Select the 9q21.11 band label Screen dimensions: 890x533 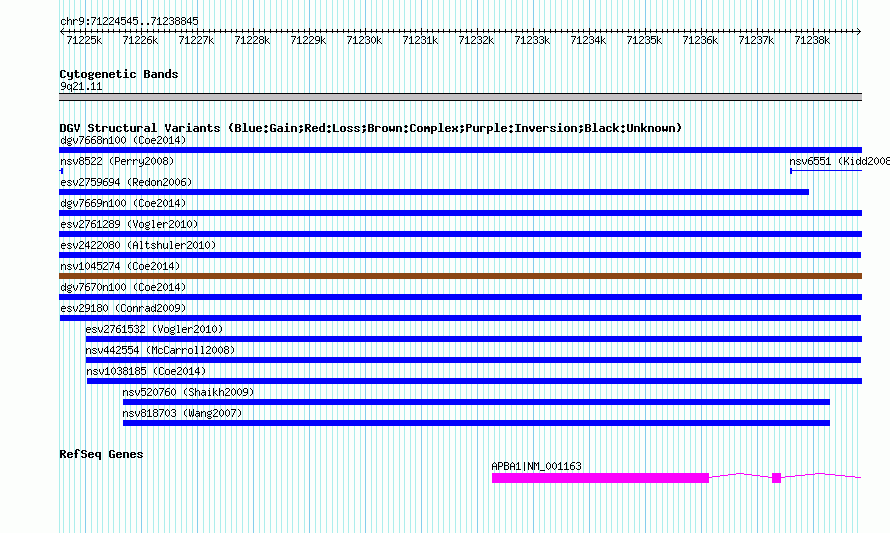click(x=81, y=86)
